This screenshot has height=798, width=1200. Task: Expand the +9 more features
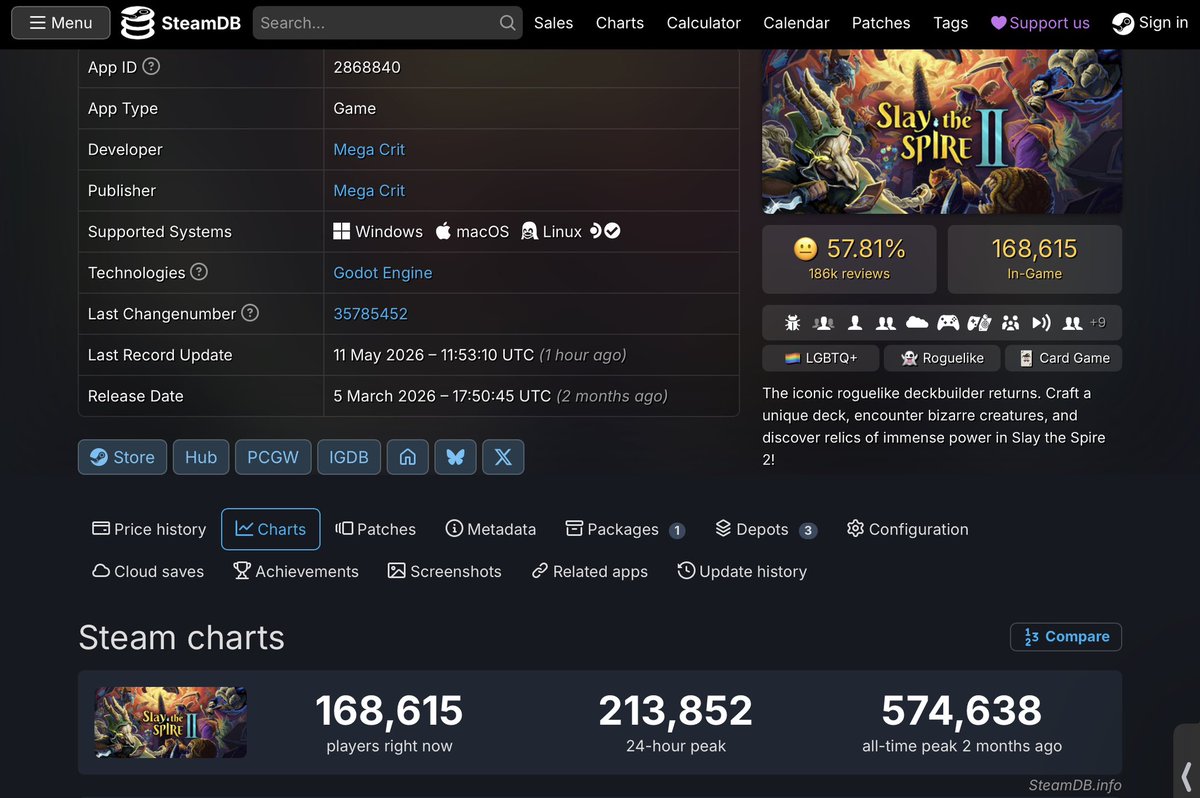[1098, 323]
